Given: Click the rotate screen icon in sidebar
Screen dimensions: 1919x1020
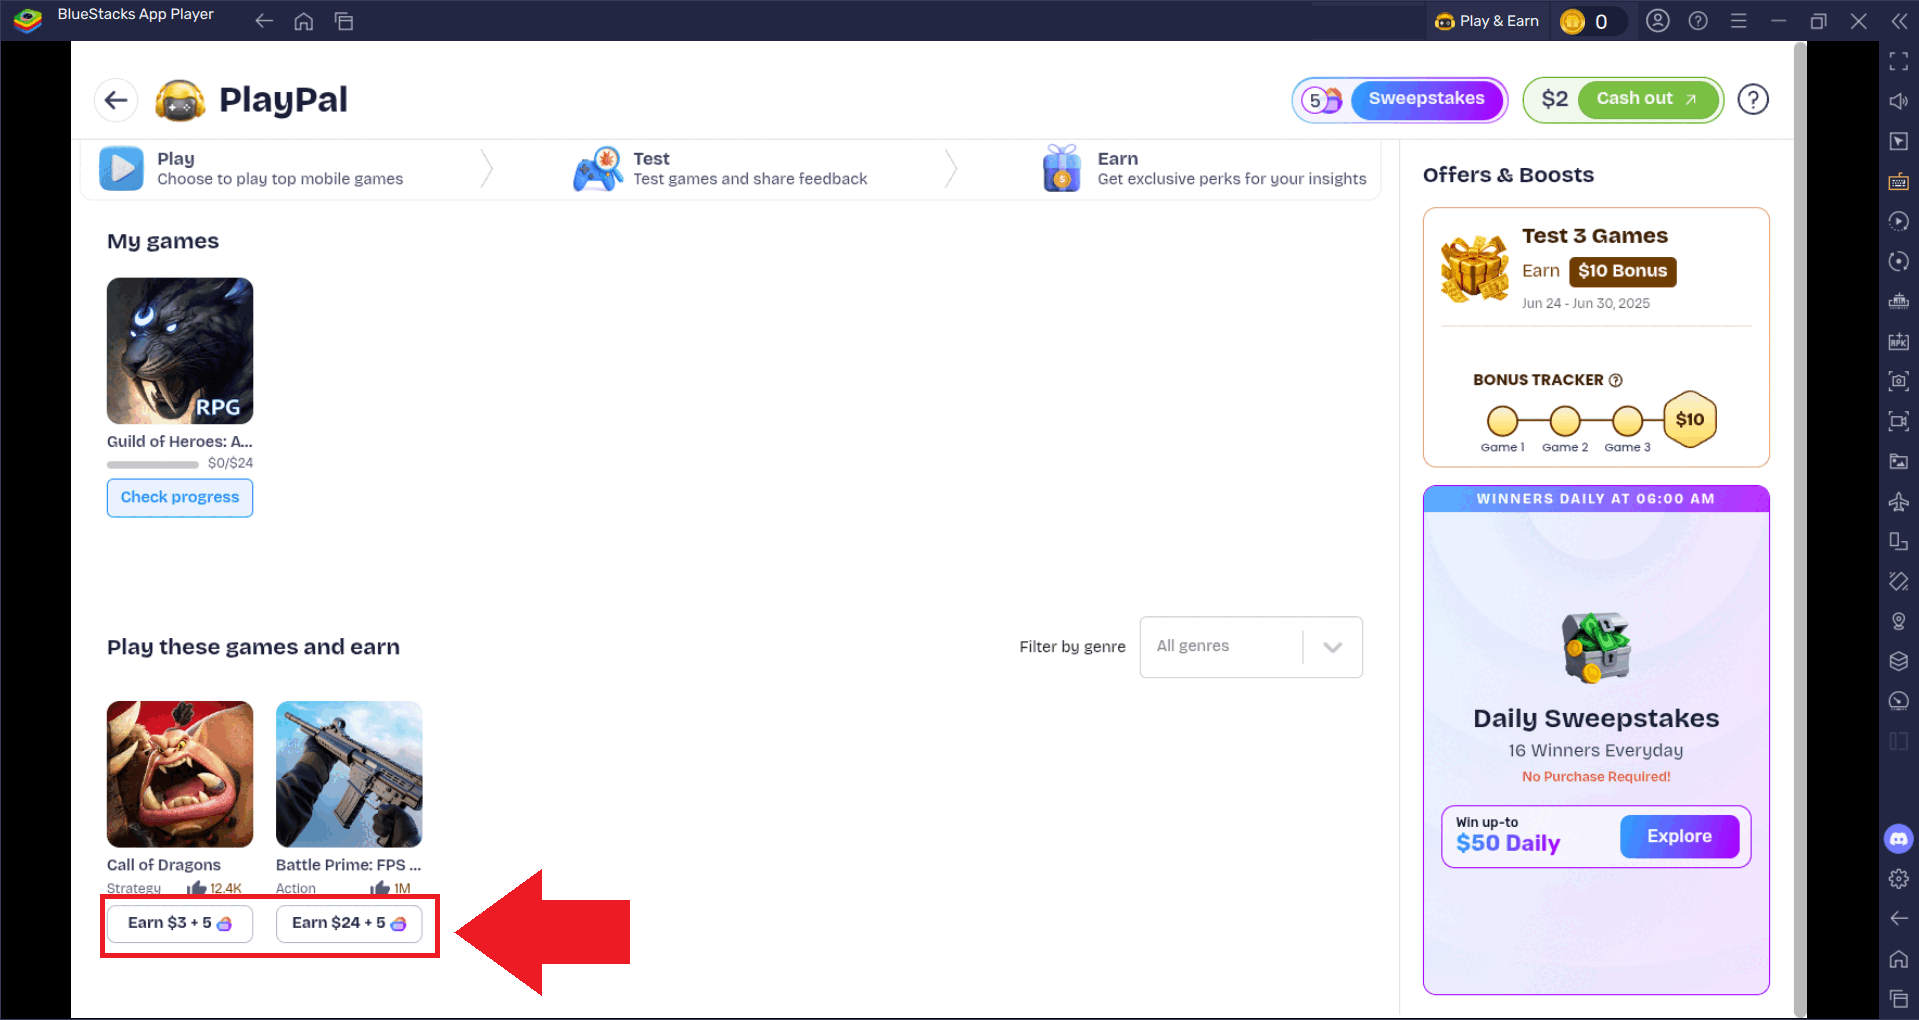Looking at the screenshot, I should pyautogui.click(x=1898, y=541).
